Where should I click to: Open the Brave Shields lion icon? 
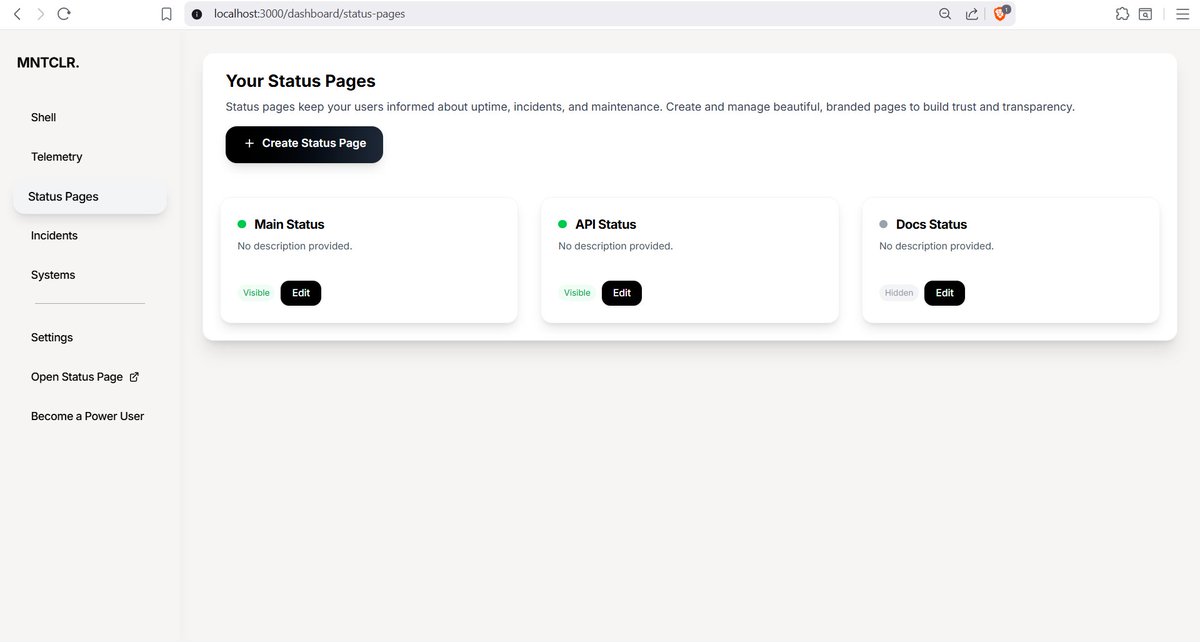pos(1001,13)
